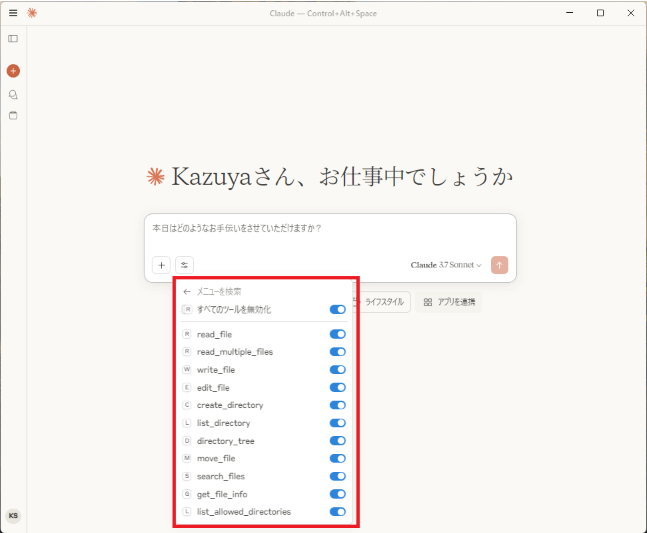Open the chats history icon
The width and height of the screenshot is (647, 533).
pyautogui.click(x=13, y=95)
